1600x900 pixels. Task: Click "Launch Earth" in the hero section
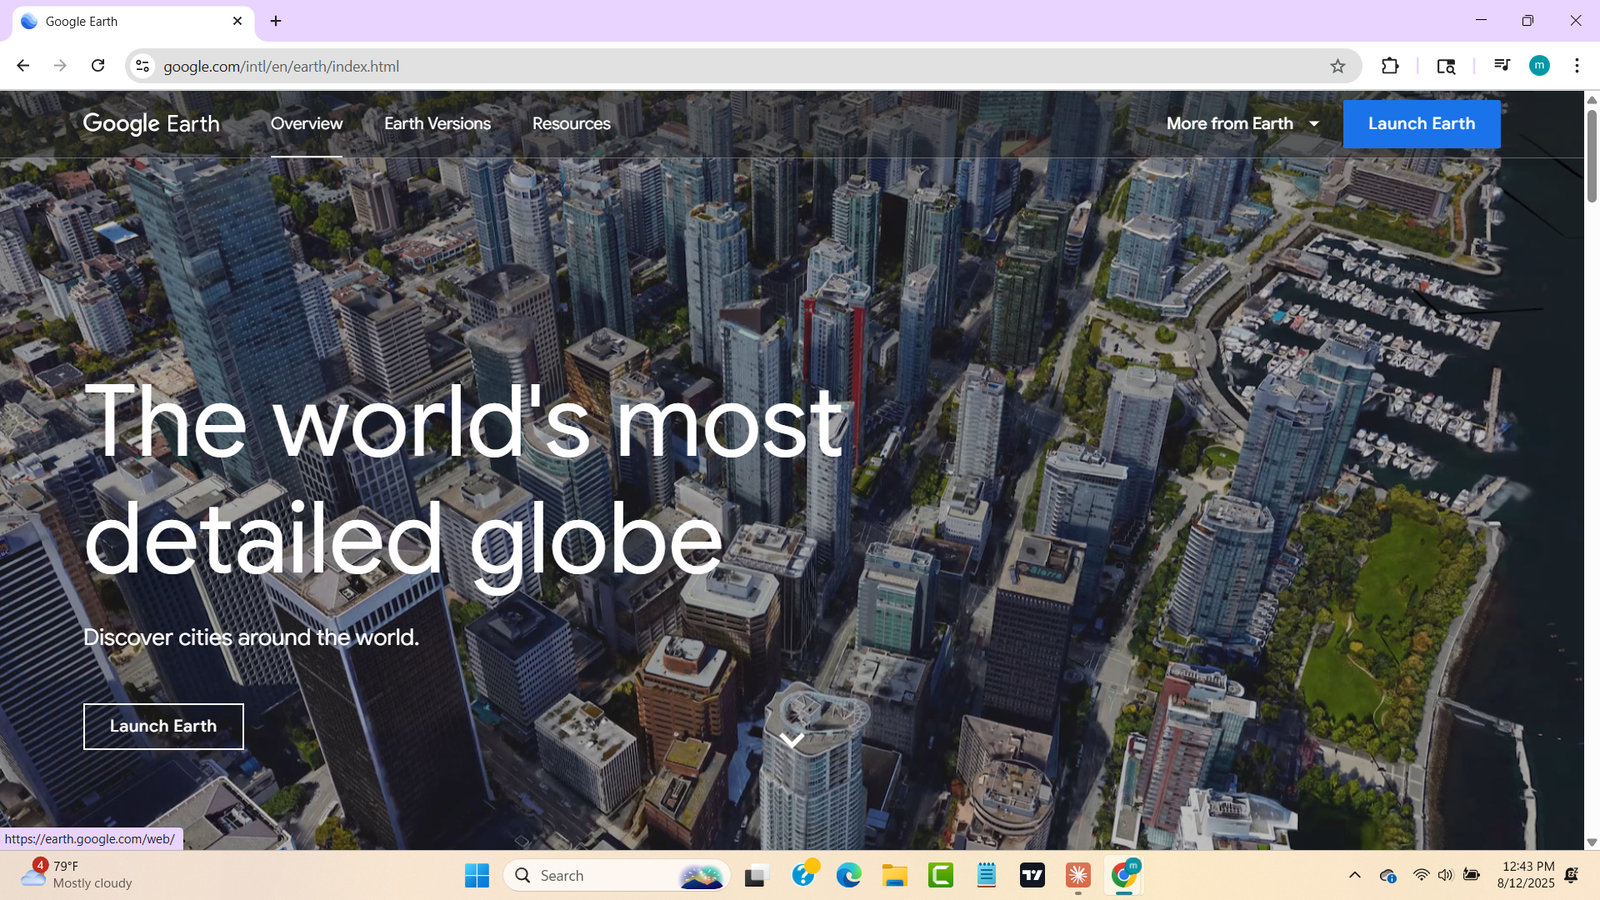[x=163, y=726]
